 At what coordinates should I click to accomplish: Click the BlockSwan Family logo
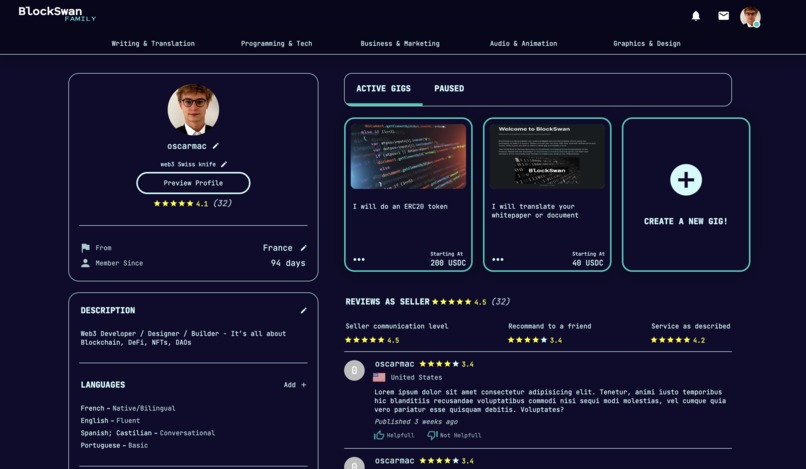pos(57,14)
